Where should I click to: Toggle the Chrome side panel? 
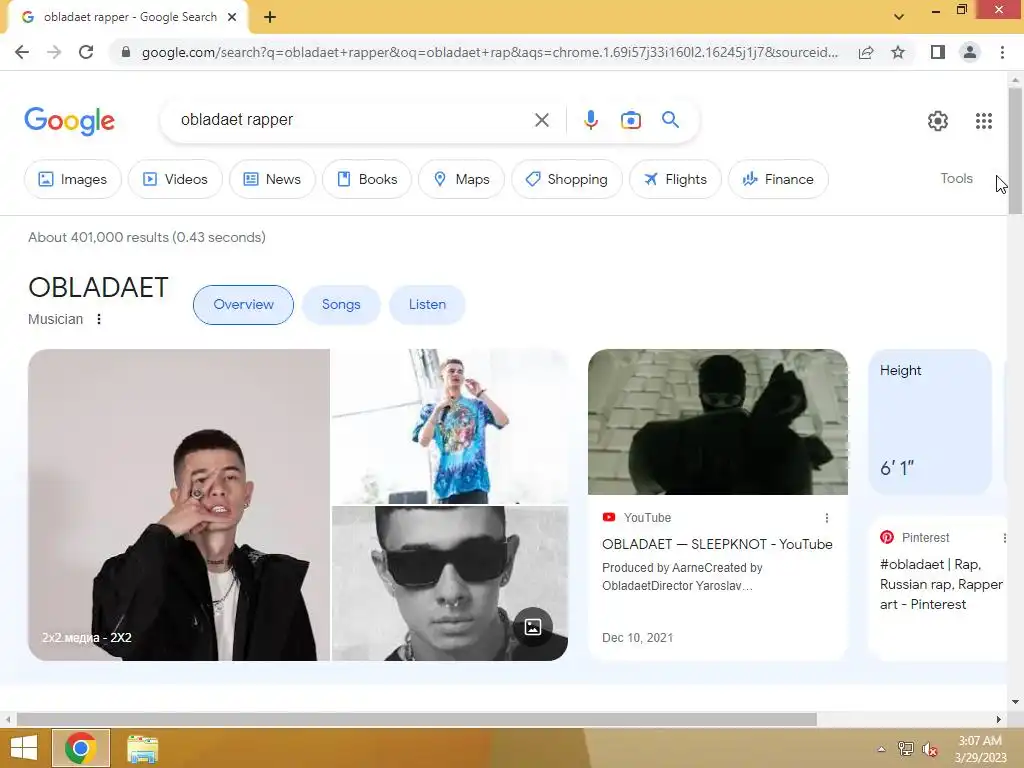[x=938, y=52]
